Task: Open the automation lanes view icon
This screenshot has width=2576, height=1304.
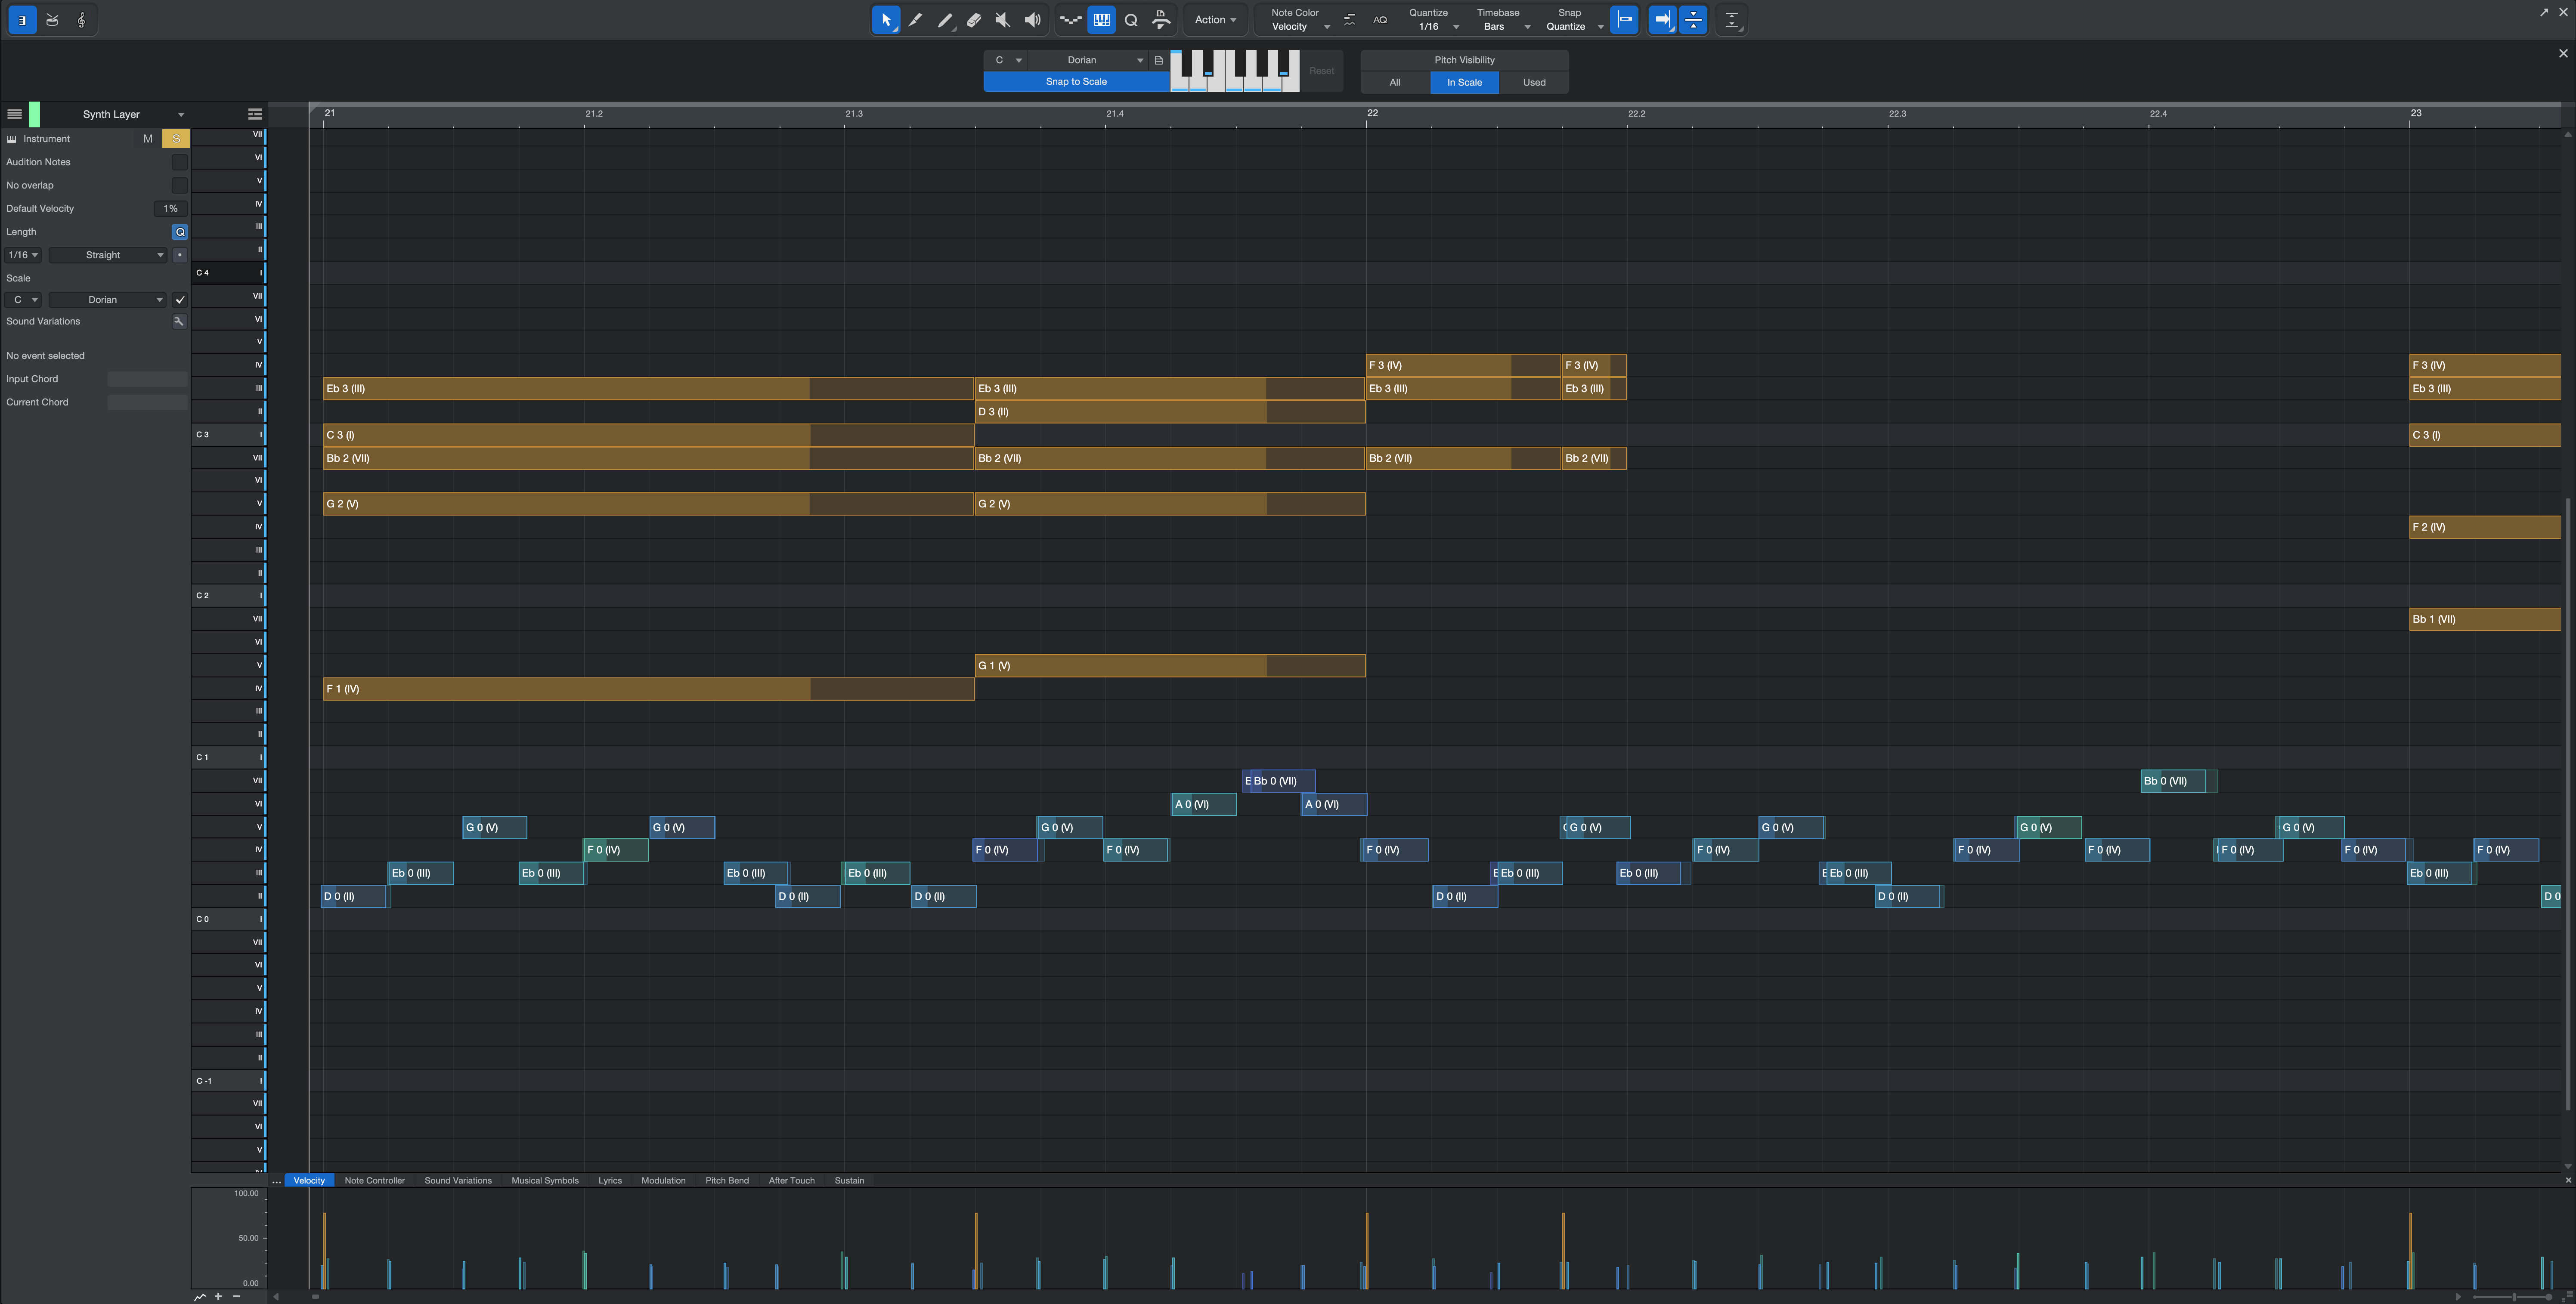Action: pyautogui.click(x=1070, y=20)
